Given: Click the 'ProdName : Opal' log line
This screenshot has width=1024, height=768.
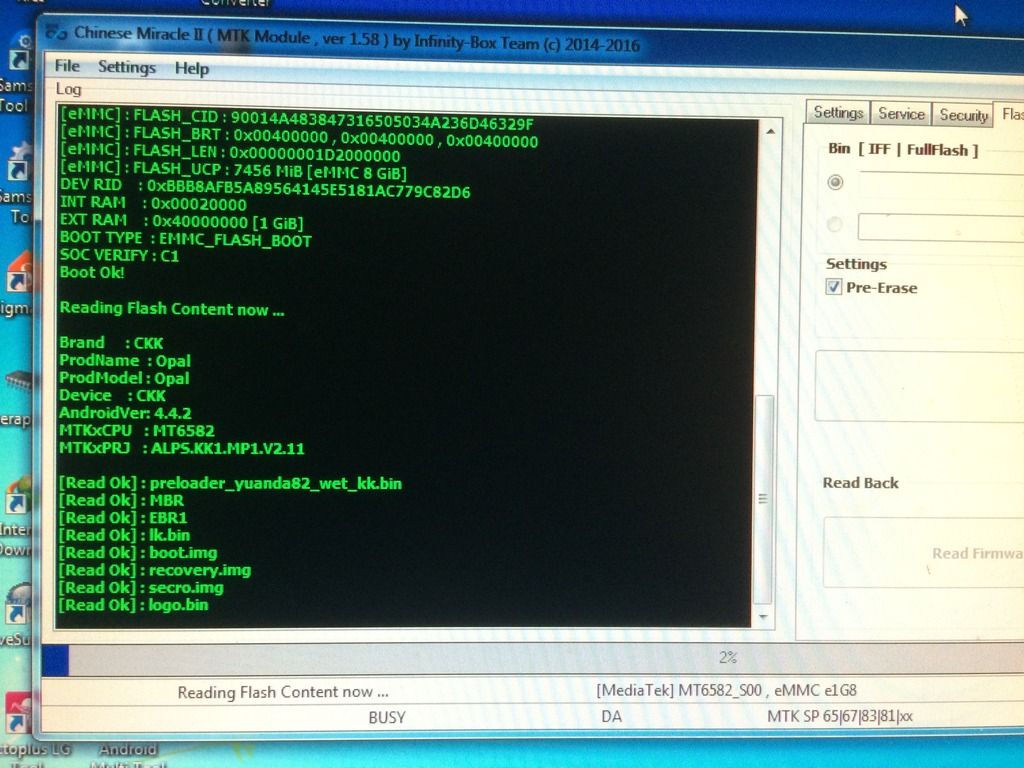Looking at the screenshot, I should point(125,360).
